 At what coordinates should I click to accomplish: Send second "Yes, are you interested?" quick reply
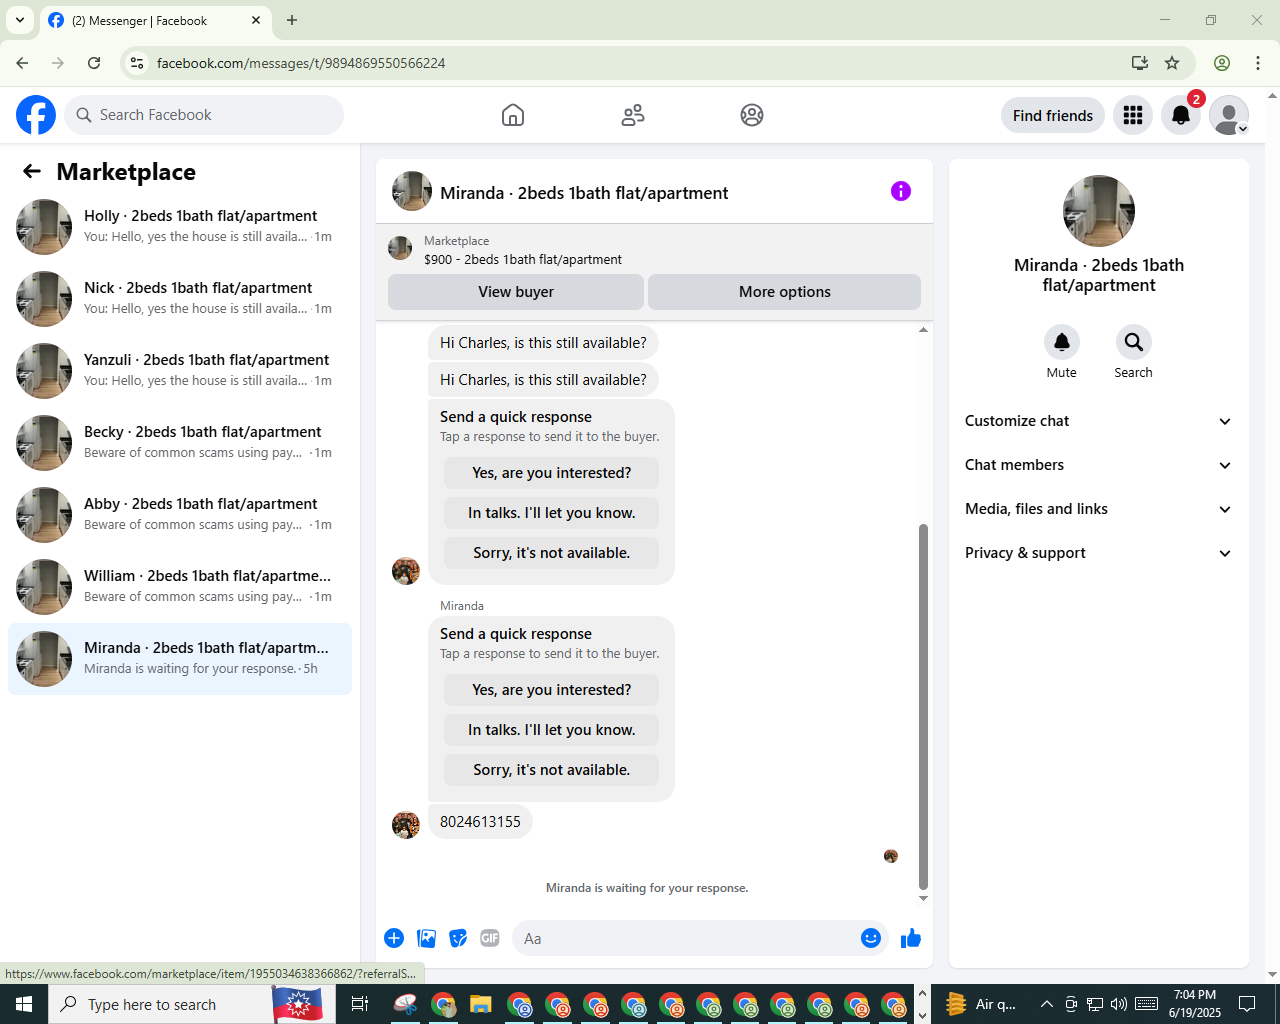(552, 690)
